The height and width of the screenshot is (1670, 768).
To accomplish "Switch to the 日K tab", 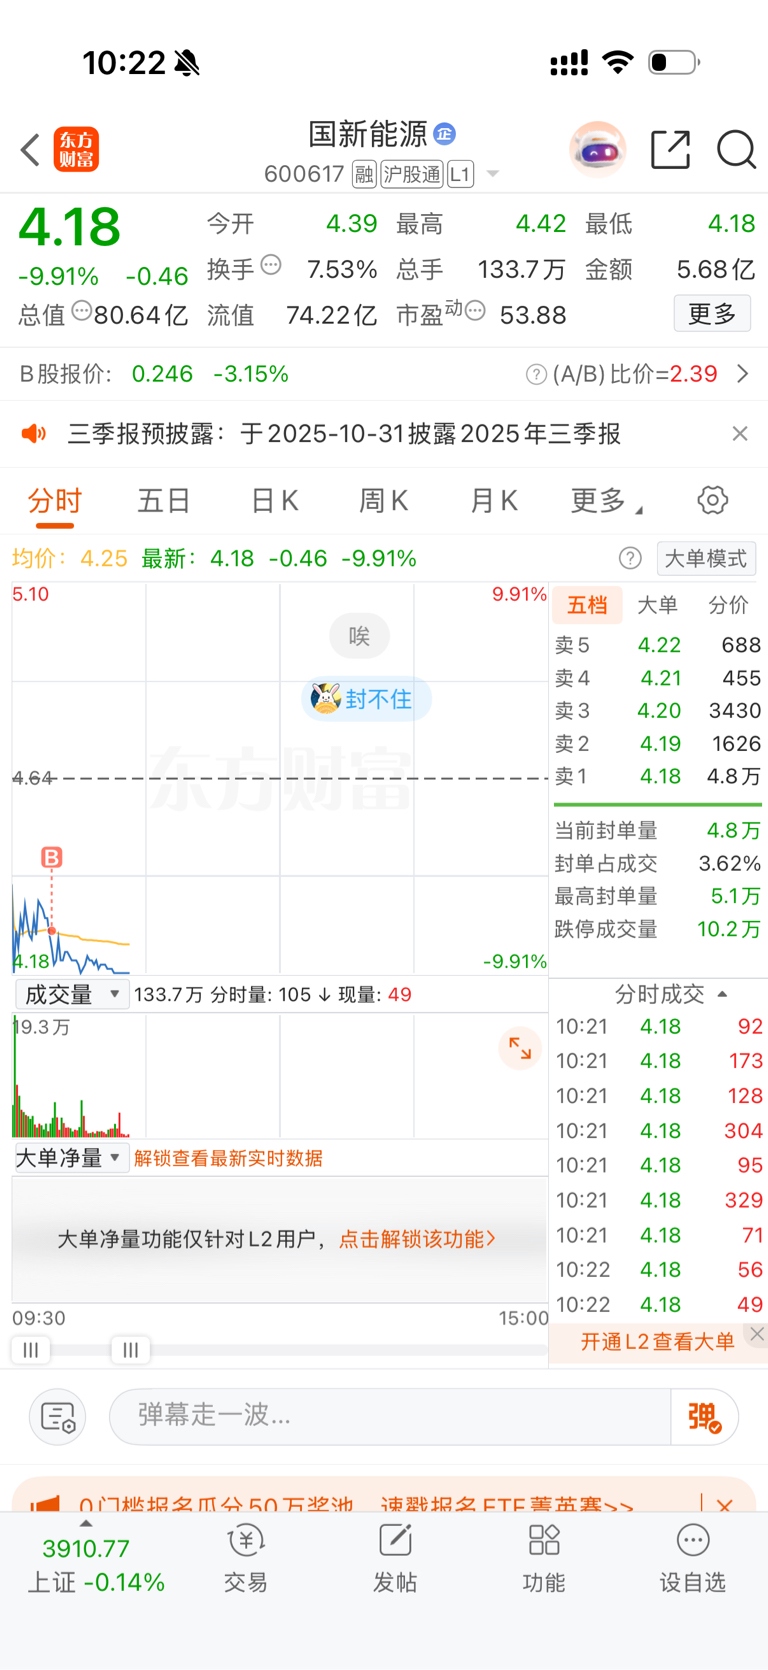I will pos(275,500).
